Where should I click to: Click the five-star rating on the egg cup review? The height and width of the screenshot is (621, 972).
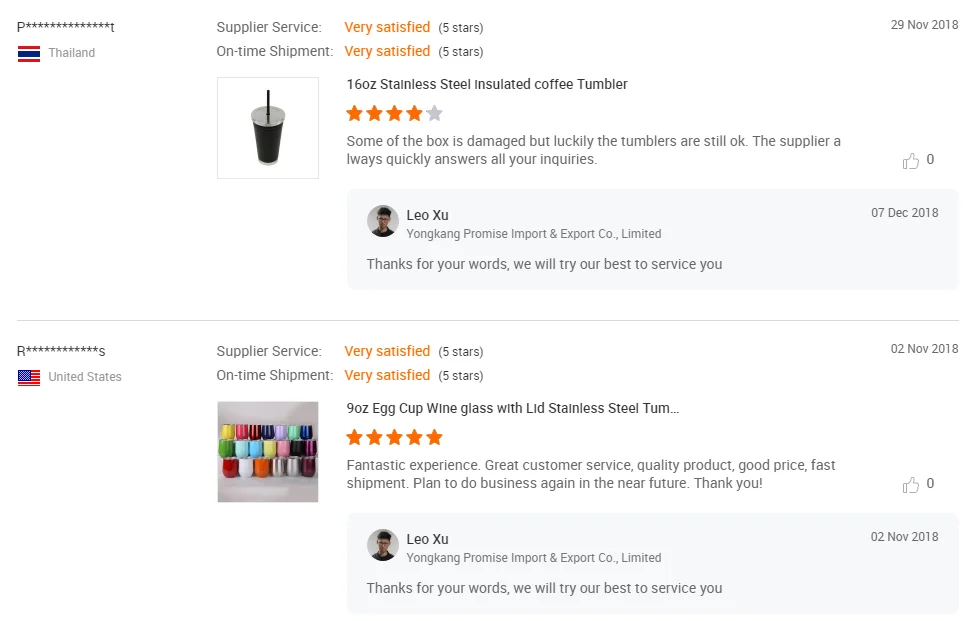click(x=394, y=438)
